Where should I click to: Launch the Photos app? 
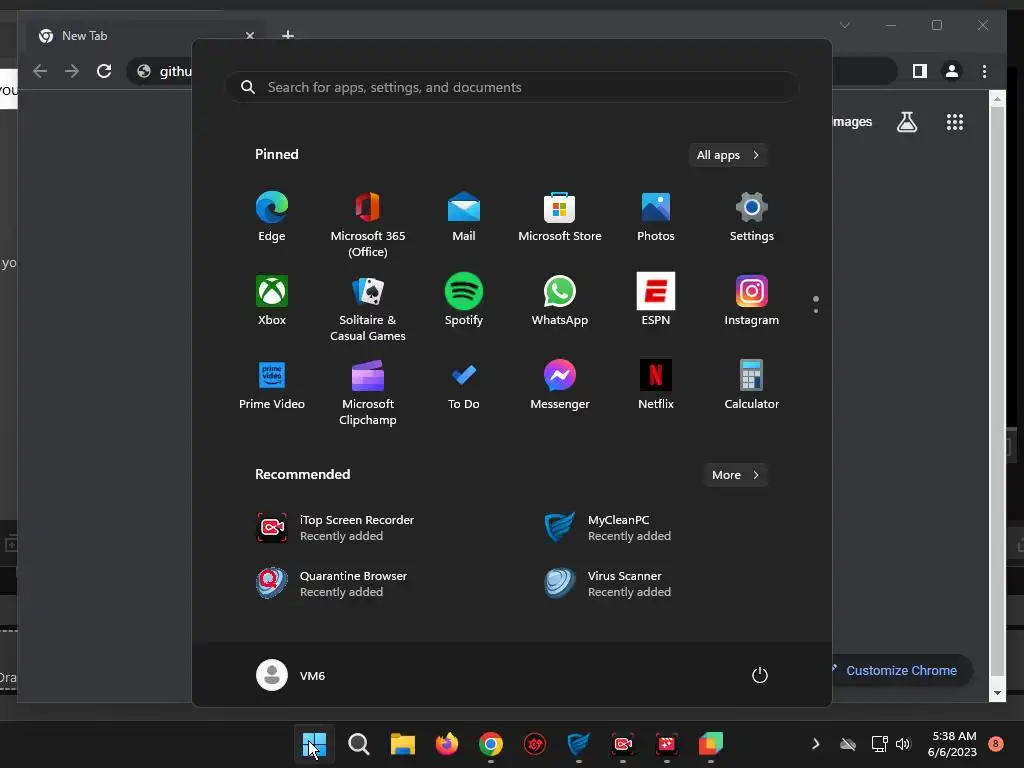click(x=656, y=217)
